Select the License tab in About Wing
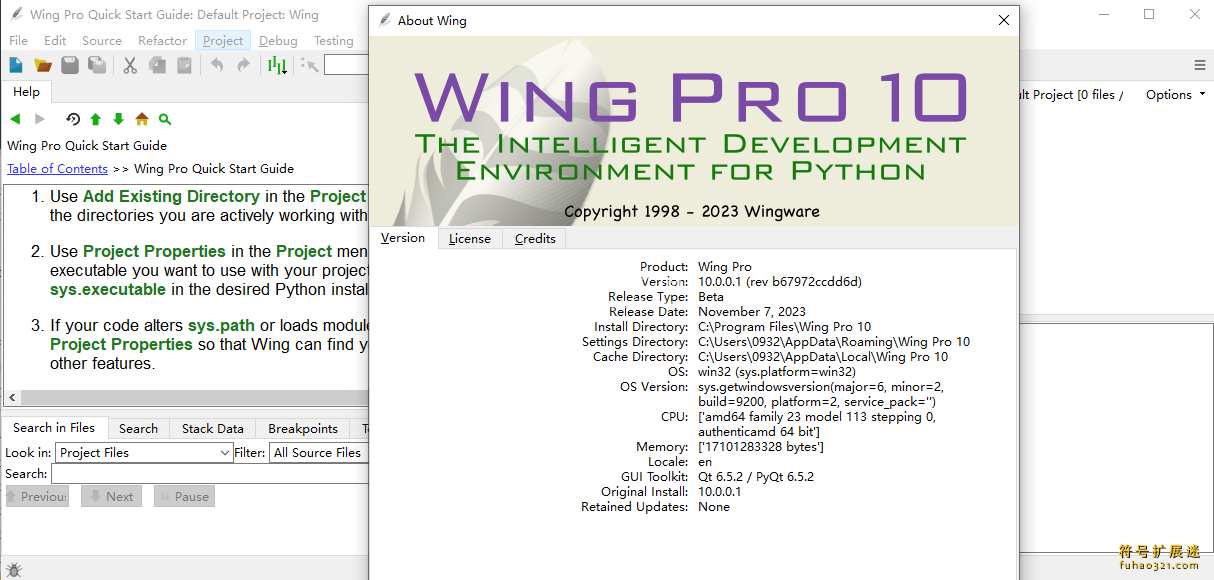This screenshot has width=1214, height=580. point(469,239)
